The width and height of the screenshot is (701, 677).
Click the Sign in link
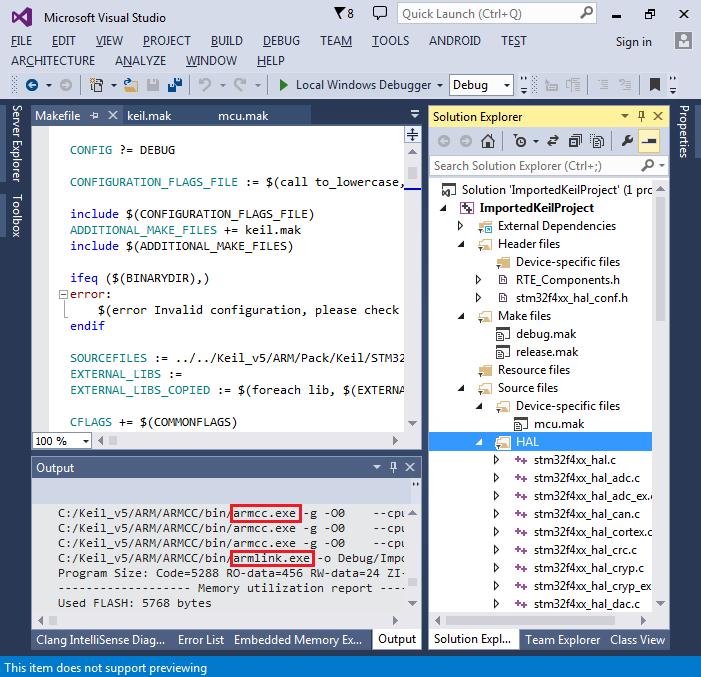633,42
